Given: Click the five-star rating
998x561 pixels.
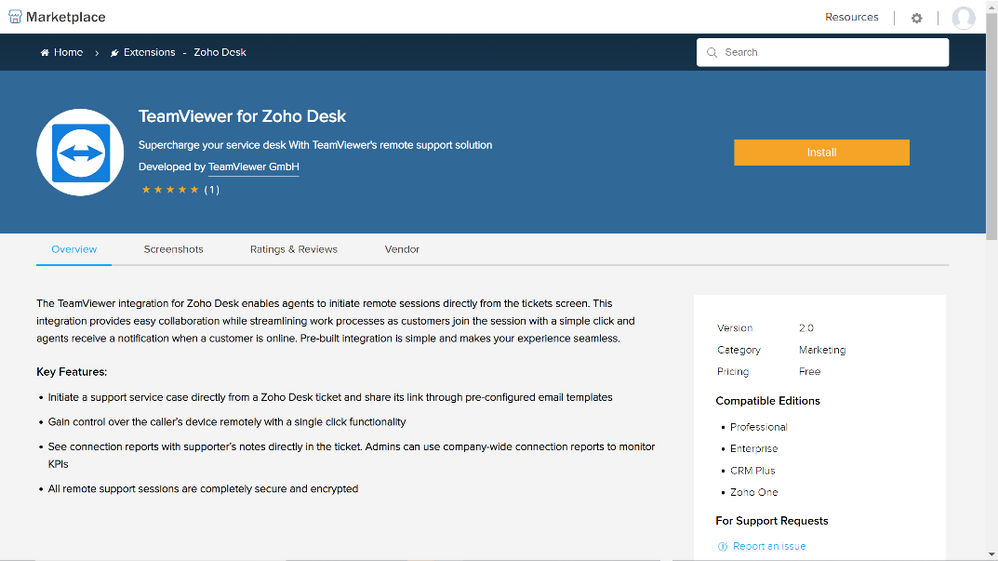Looking at the screenshot, I should coord(169,189).
